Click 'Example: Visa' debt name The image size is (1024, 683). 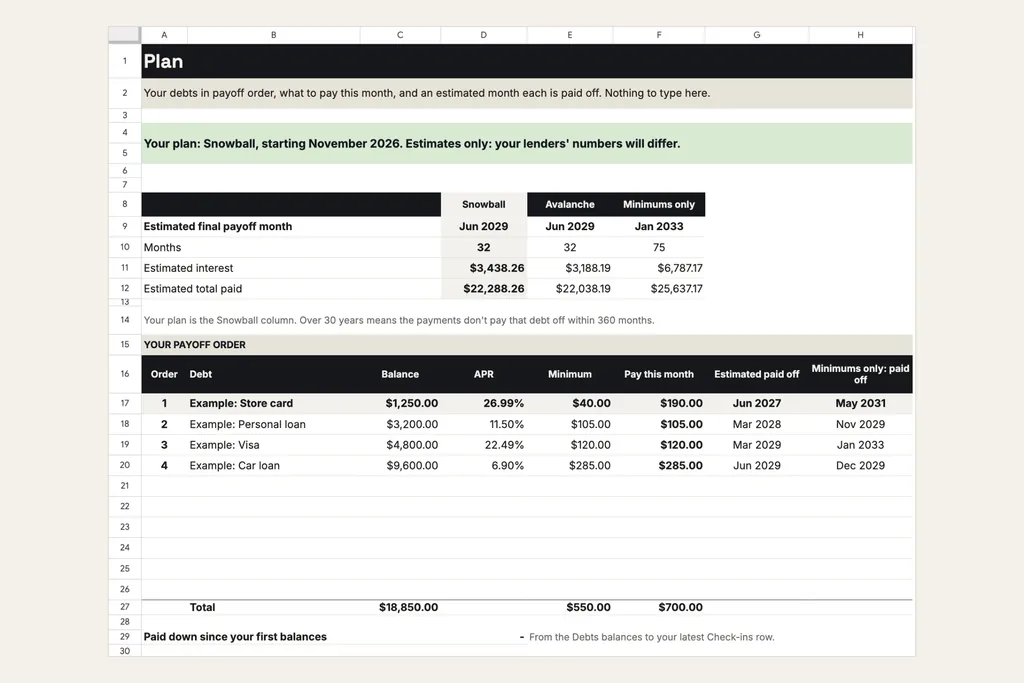pos(224,445)
